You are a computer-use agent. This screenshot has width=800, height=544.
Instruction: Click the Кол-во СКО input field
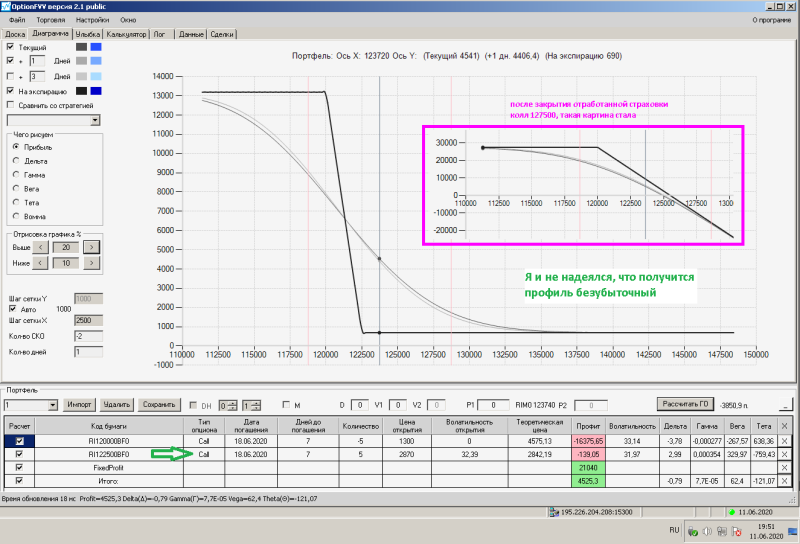pyautogui.click(x=88, y=336)
